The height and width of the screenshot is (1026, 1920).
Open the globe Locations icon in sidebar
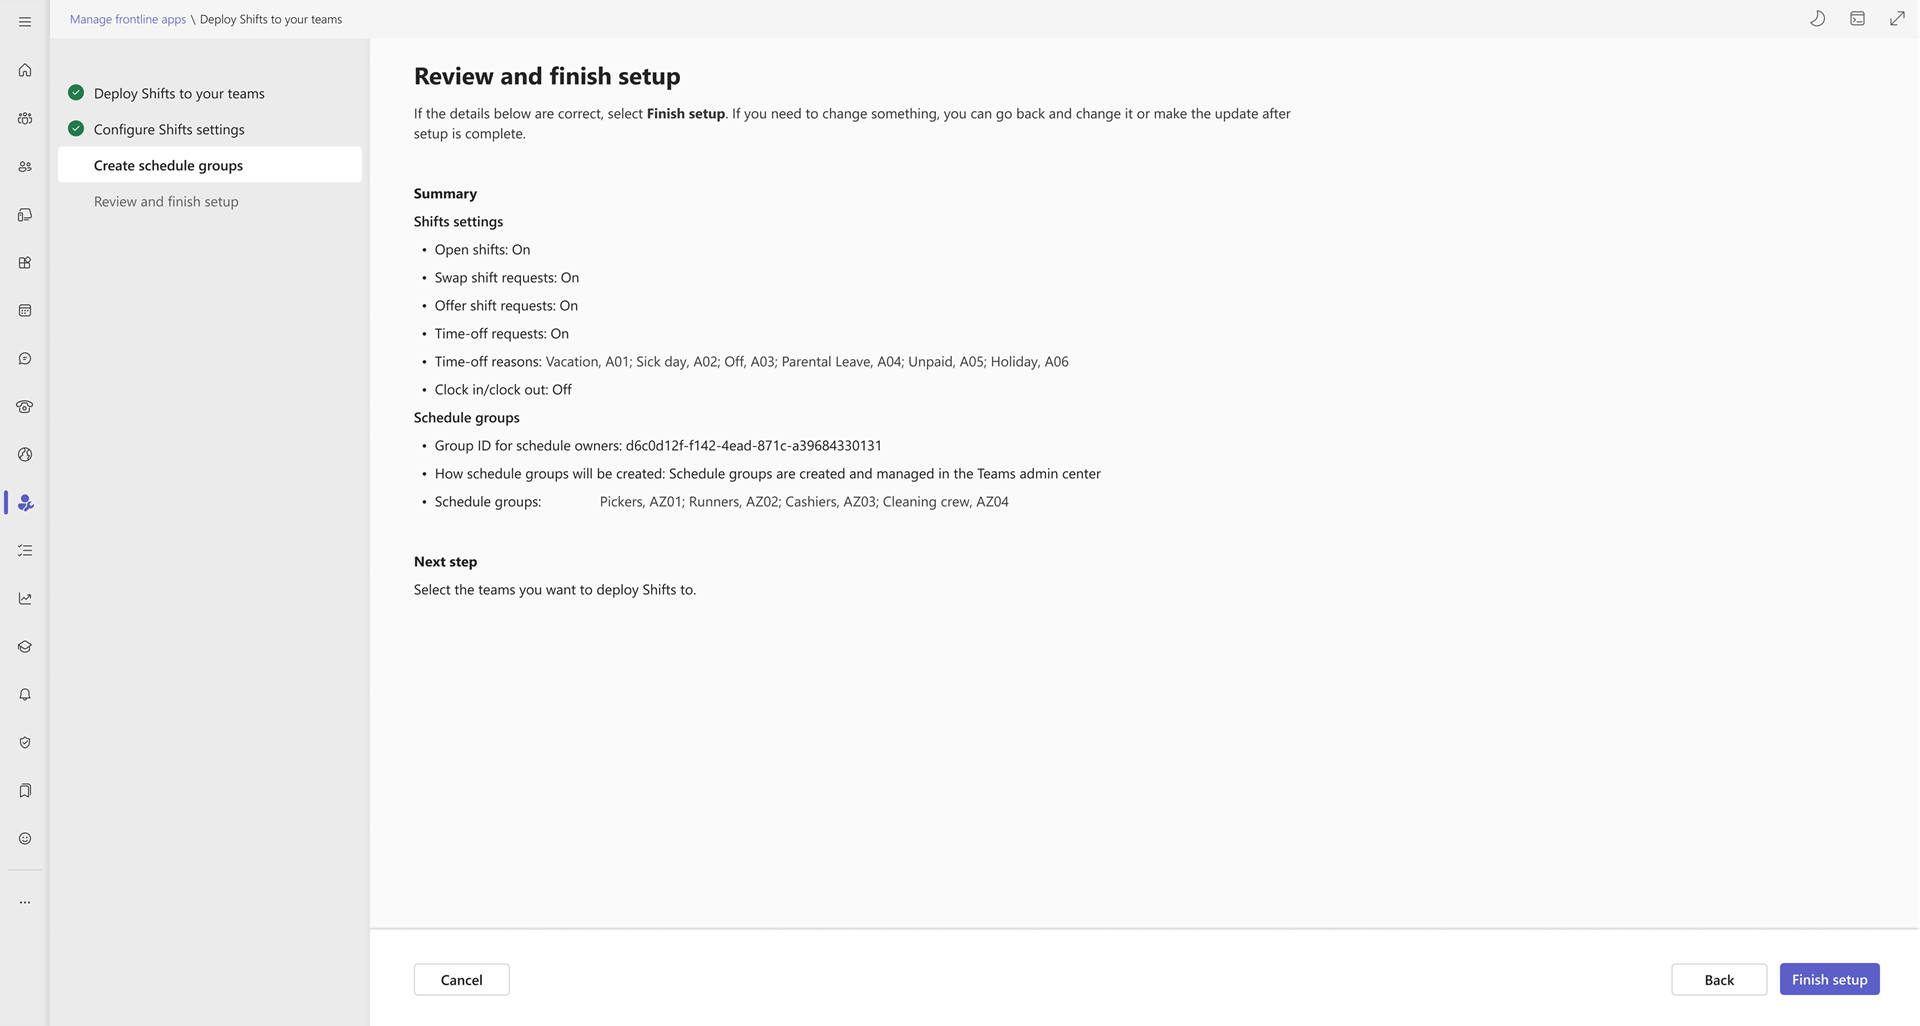[x=25, y=455]
